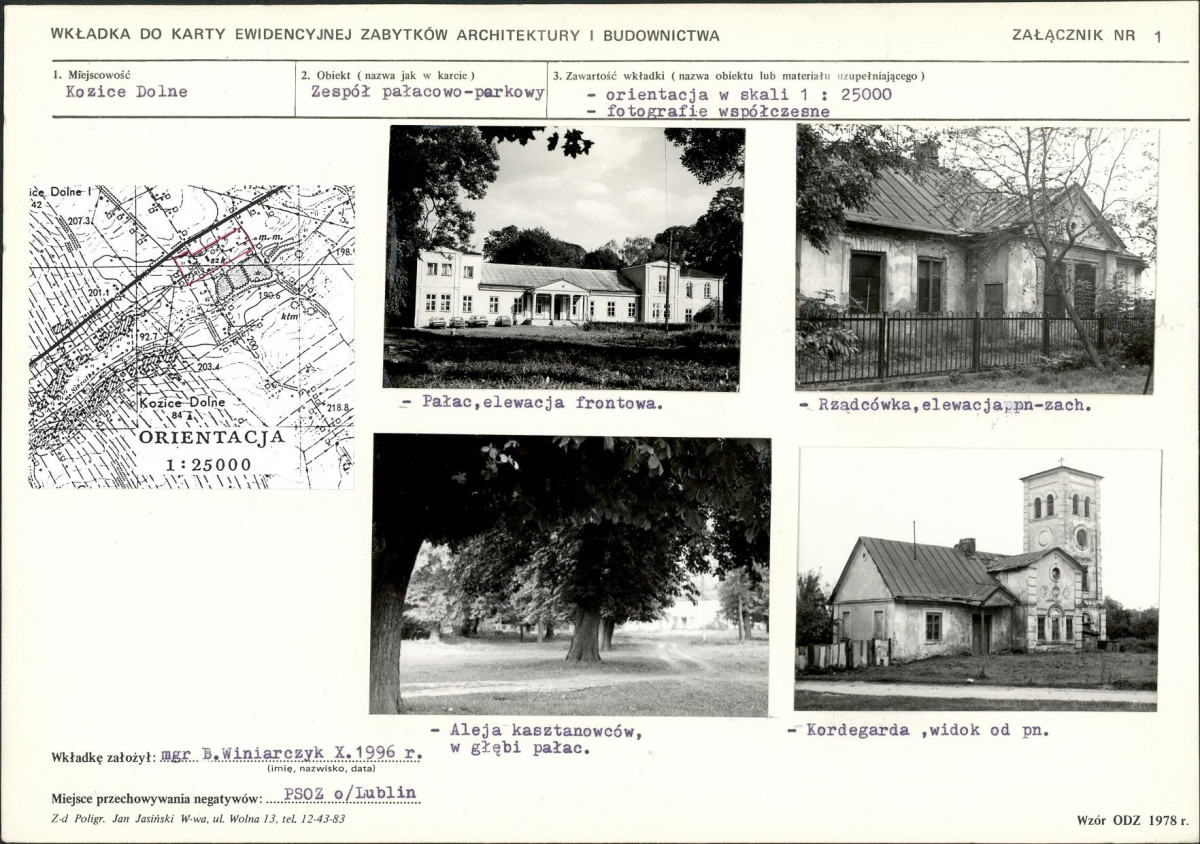This screenshot has height=844, width=1200.
Task: Click the '1. Miejscowość' field label
Action: [94, 75]
